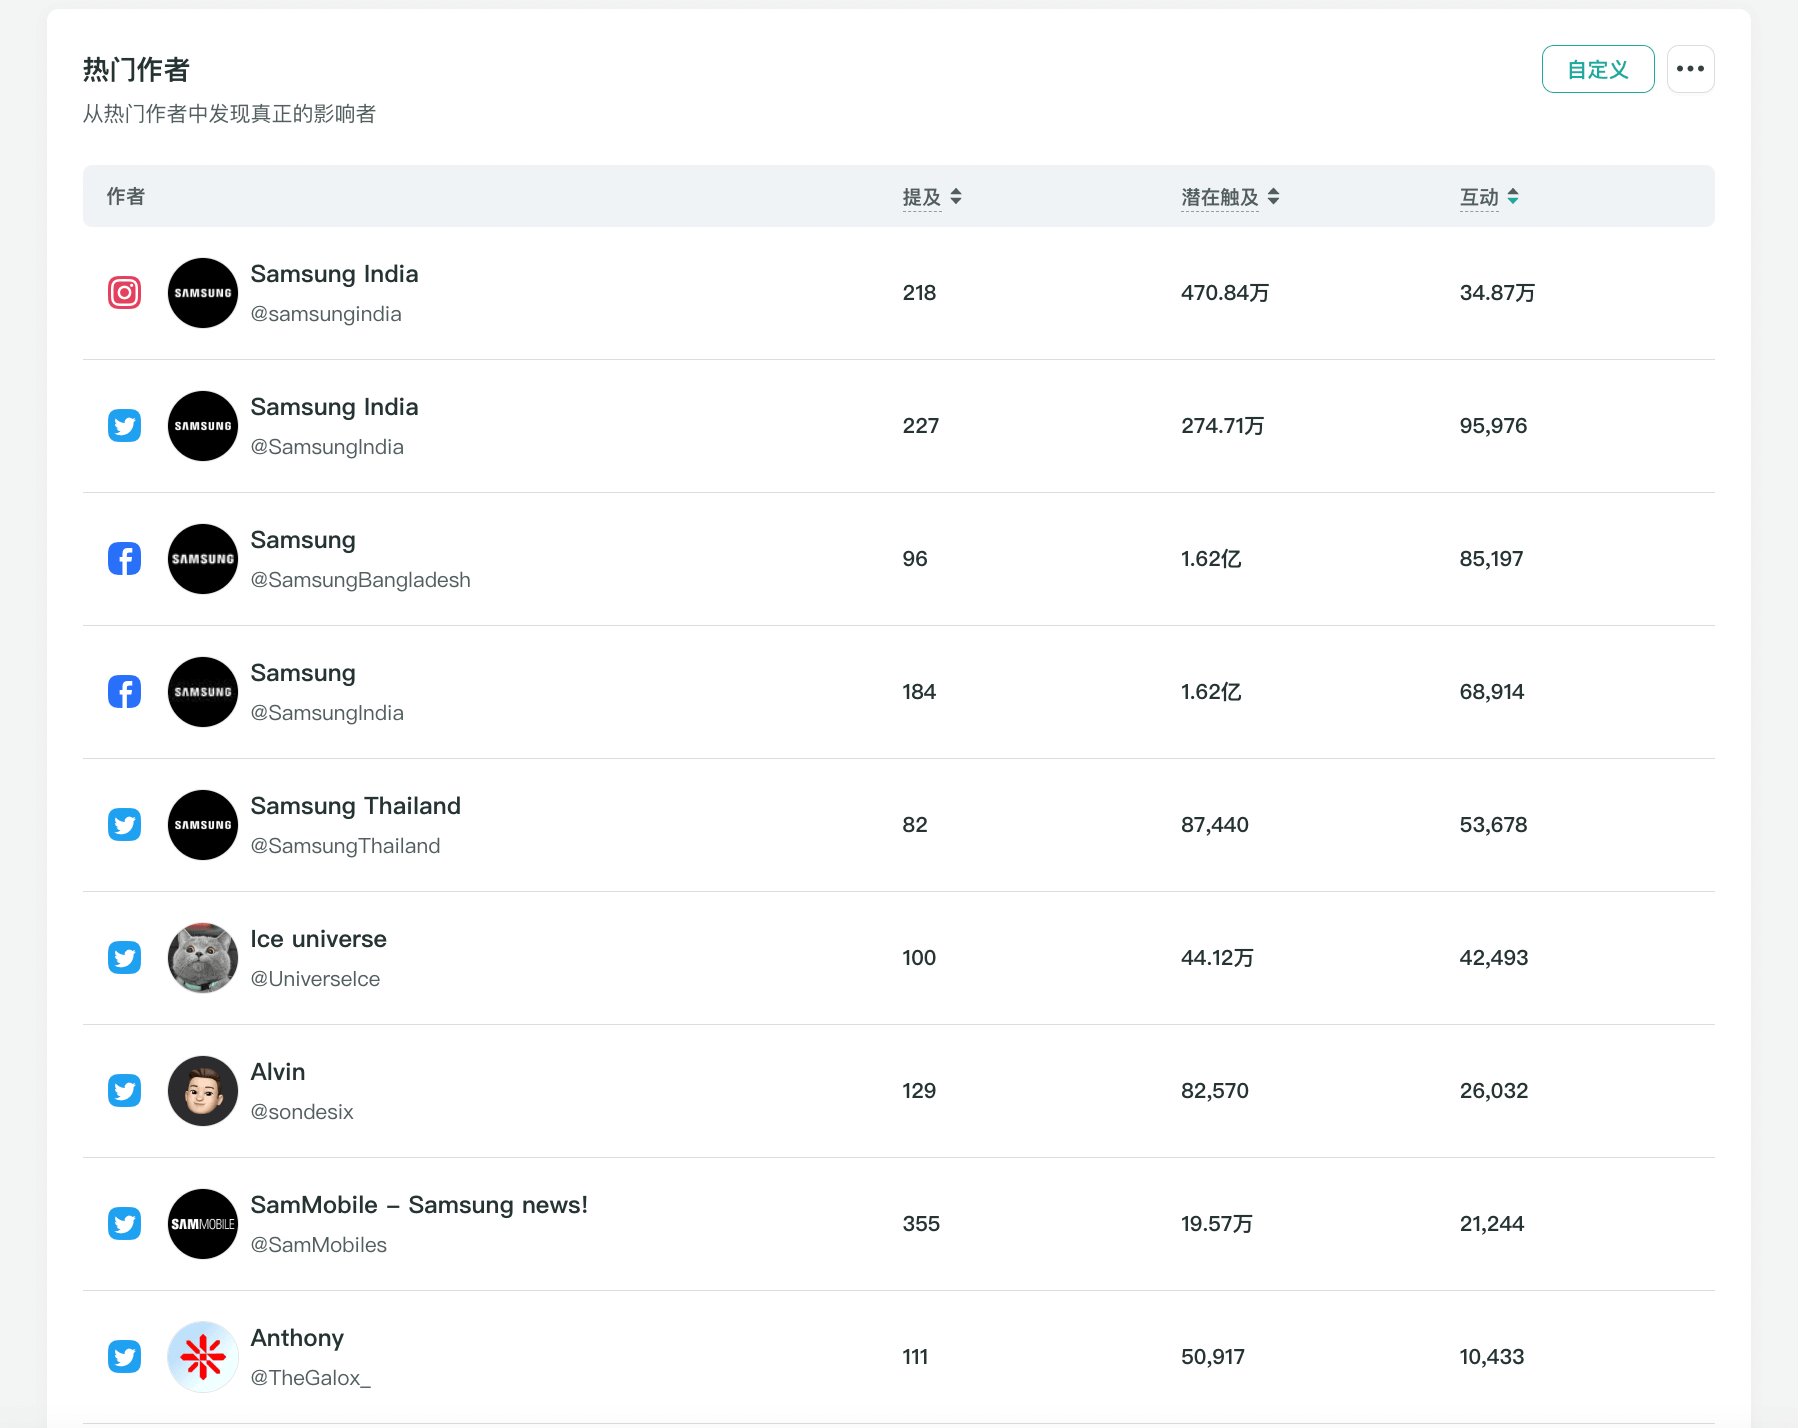
Task: Click Facebook icon in the 184-mentions Samsung row
Action: (x=124, y=692)
